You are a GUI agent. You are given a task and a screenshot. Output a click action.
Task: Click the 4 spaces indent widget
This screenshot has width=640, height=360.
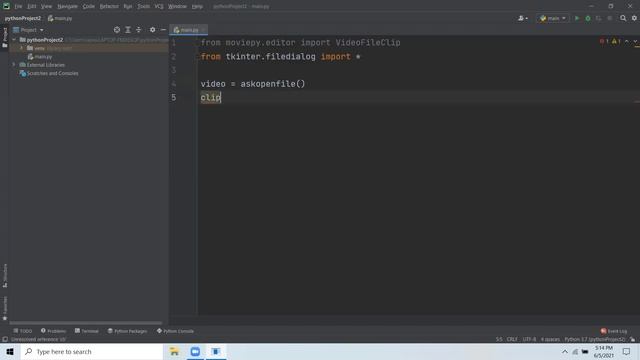[x=550, y=339]
